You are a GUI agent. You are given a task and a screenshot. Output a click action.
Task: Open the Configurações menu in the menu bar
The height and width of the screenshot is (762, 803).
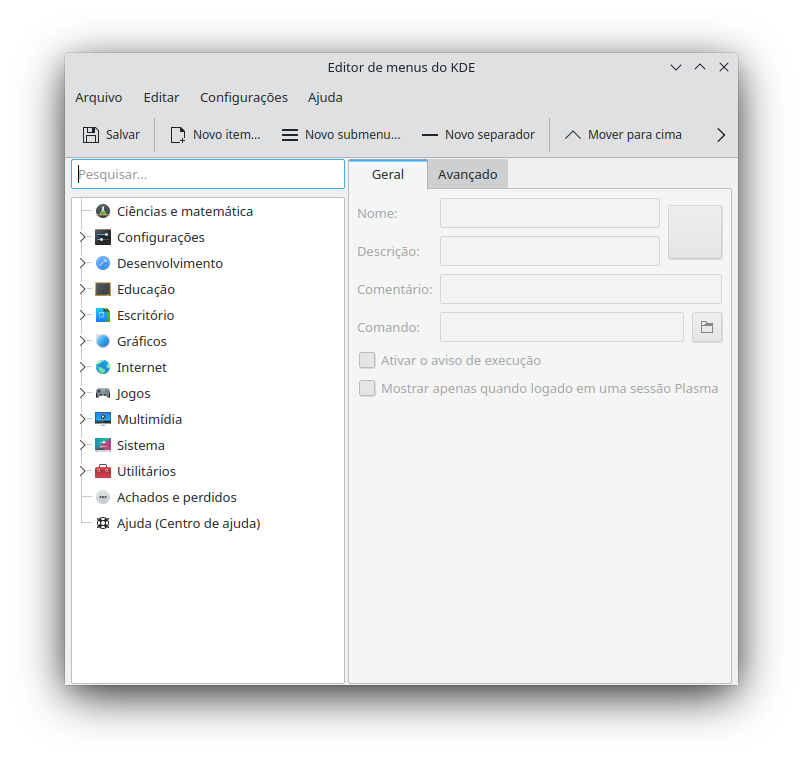243,97
